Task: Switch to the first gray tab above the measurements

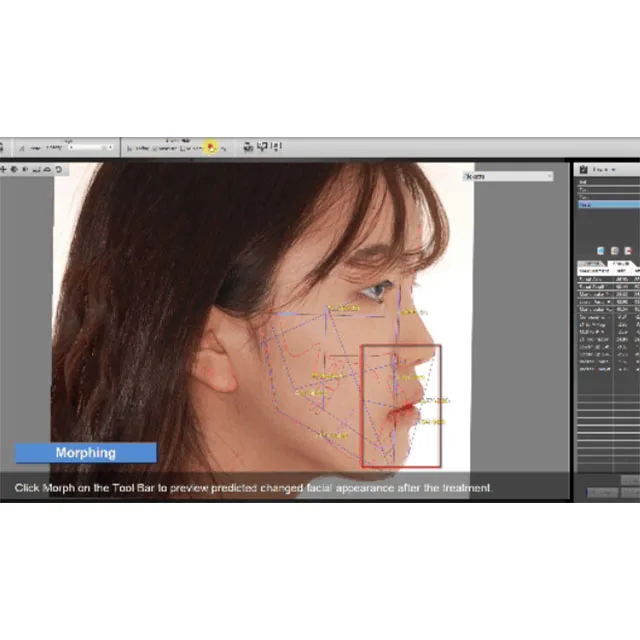Action: tap(591, 263)
